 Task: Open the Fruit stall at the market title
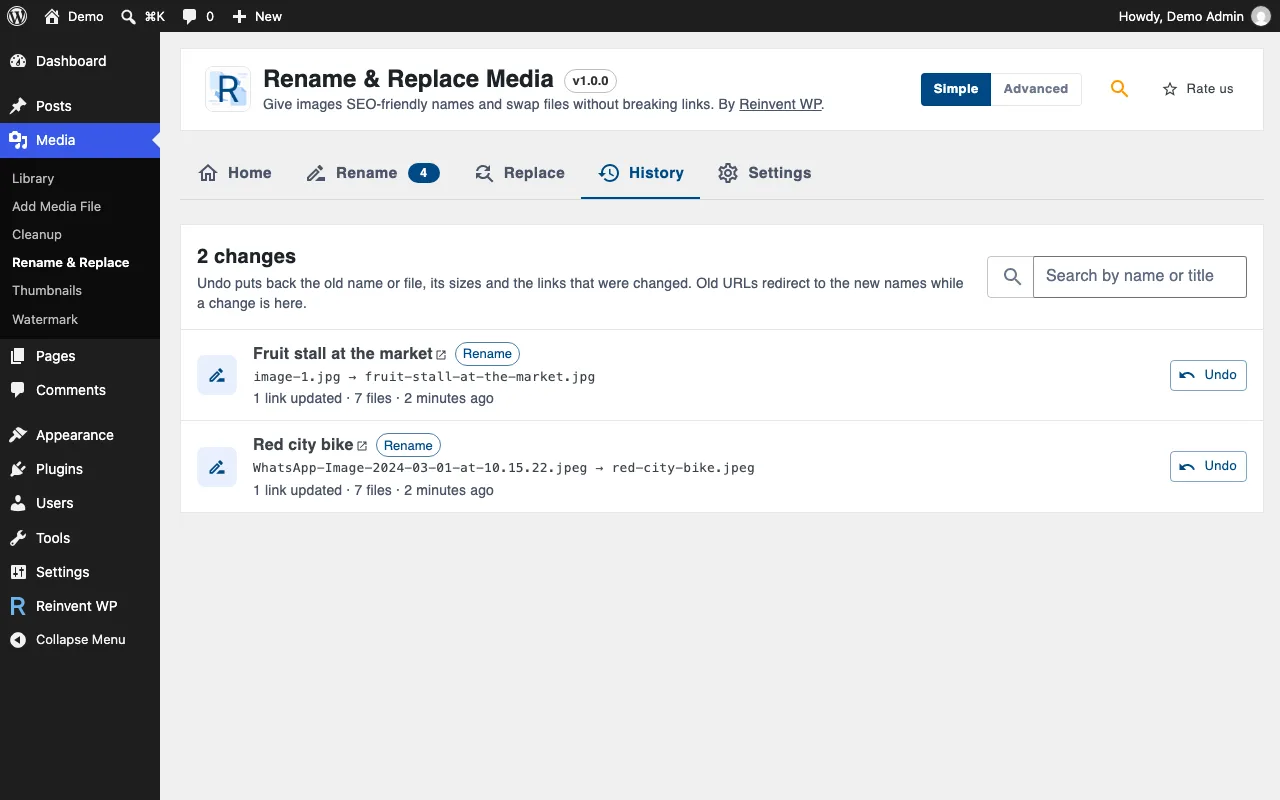343,353
